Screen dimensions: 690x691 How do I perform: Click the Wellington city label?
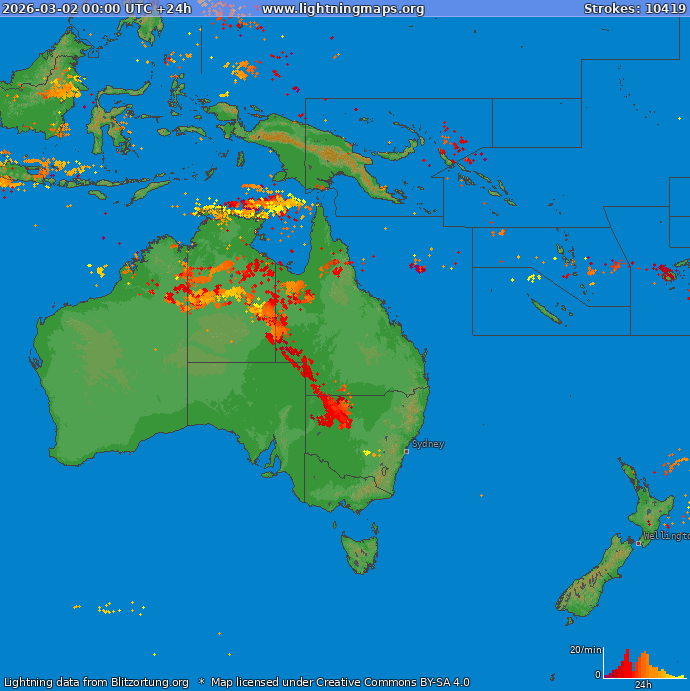pyautogui.click(x=666, y=536)
